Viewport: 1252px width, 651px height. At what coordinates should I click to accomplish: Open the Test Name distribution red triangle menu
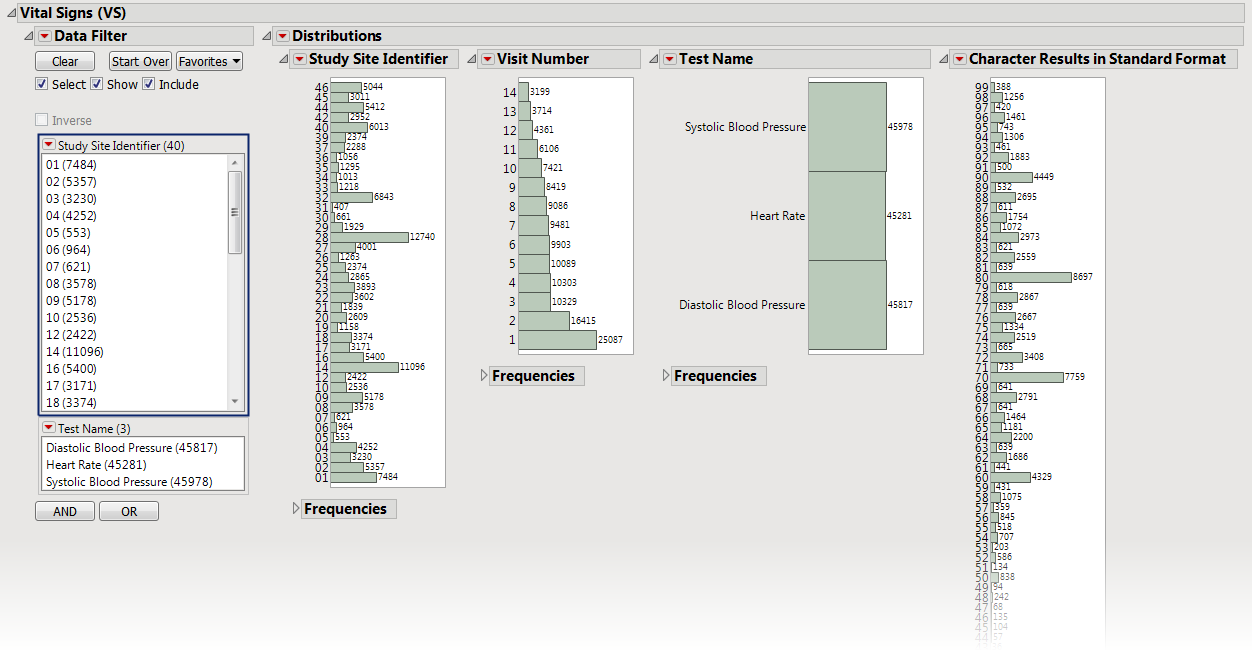[x=669, y=60]
